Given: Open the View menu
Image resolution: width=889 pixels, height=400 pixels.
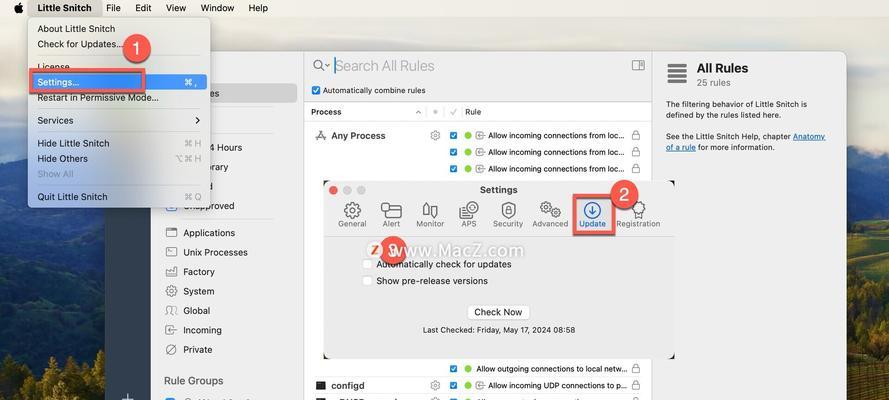Looking at the screenshot, I should point(176,8).
